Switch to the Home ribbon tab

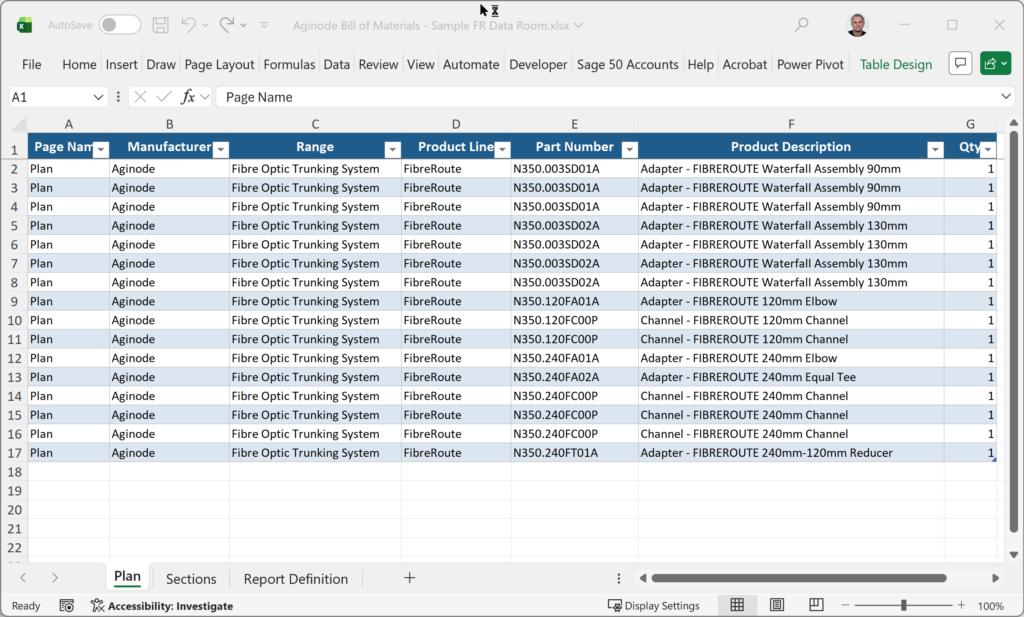point(79,65)
